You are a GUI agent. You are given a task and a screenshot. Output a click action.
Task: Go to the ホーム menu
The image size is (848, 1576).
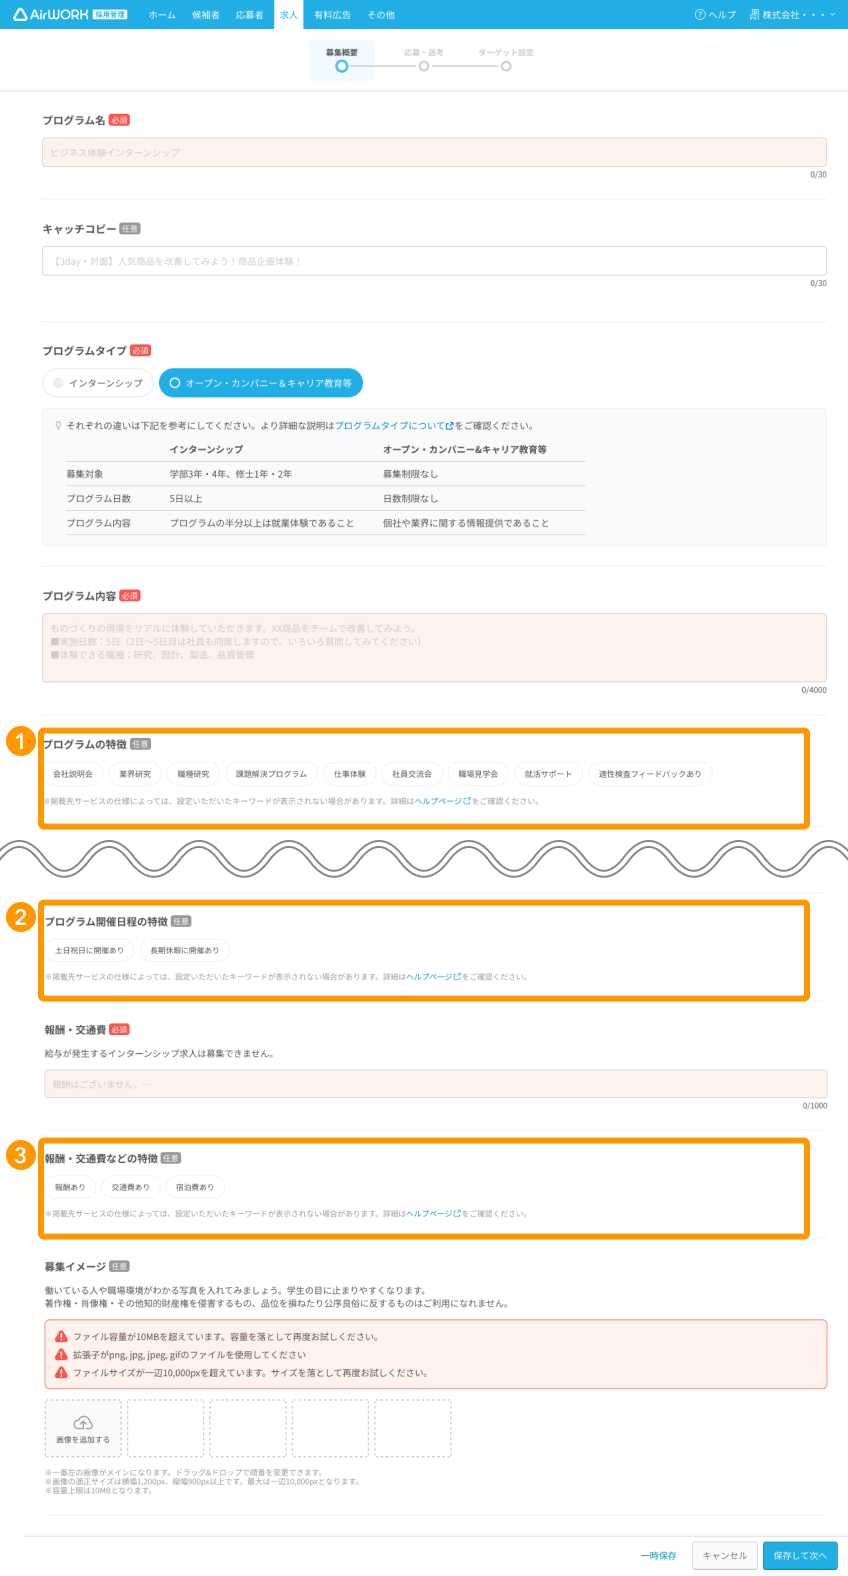pos(162,15)
